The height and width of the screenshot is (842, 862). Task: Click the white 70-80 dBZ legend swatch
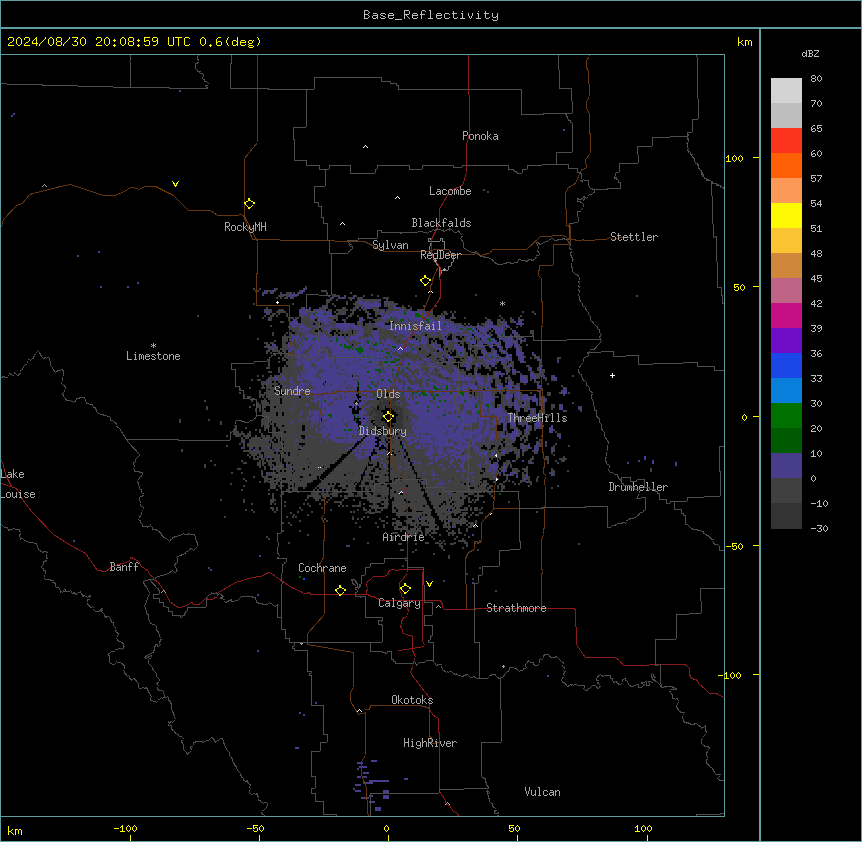click(x=786, y=91)
